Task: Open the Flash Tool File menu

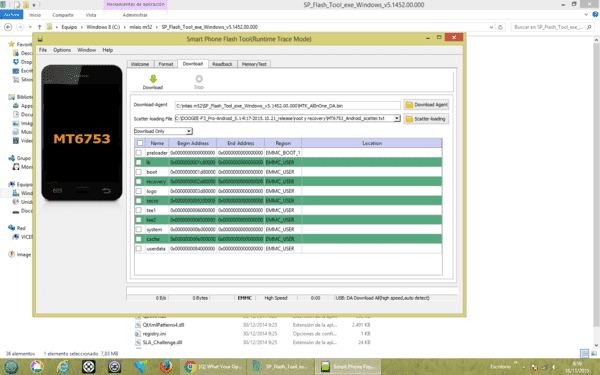Action: point(43,50)
